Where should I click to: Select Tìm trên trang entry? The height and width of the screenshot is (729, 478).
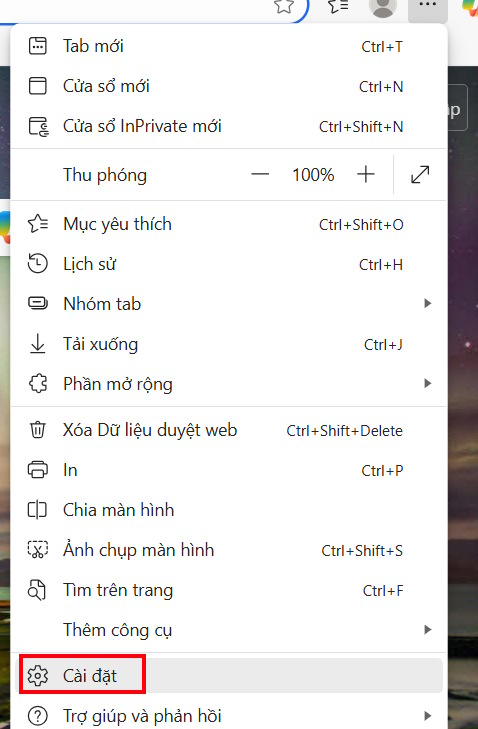pos(228,590)
